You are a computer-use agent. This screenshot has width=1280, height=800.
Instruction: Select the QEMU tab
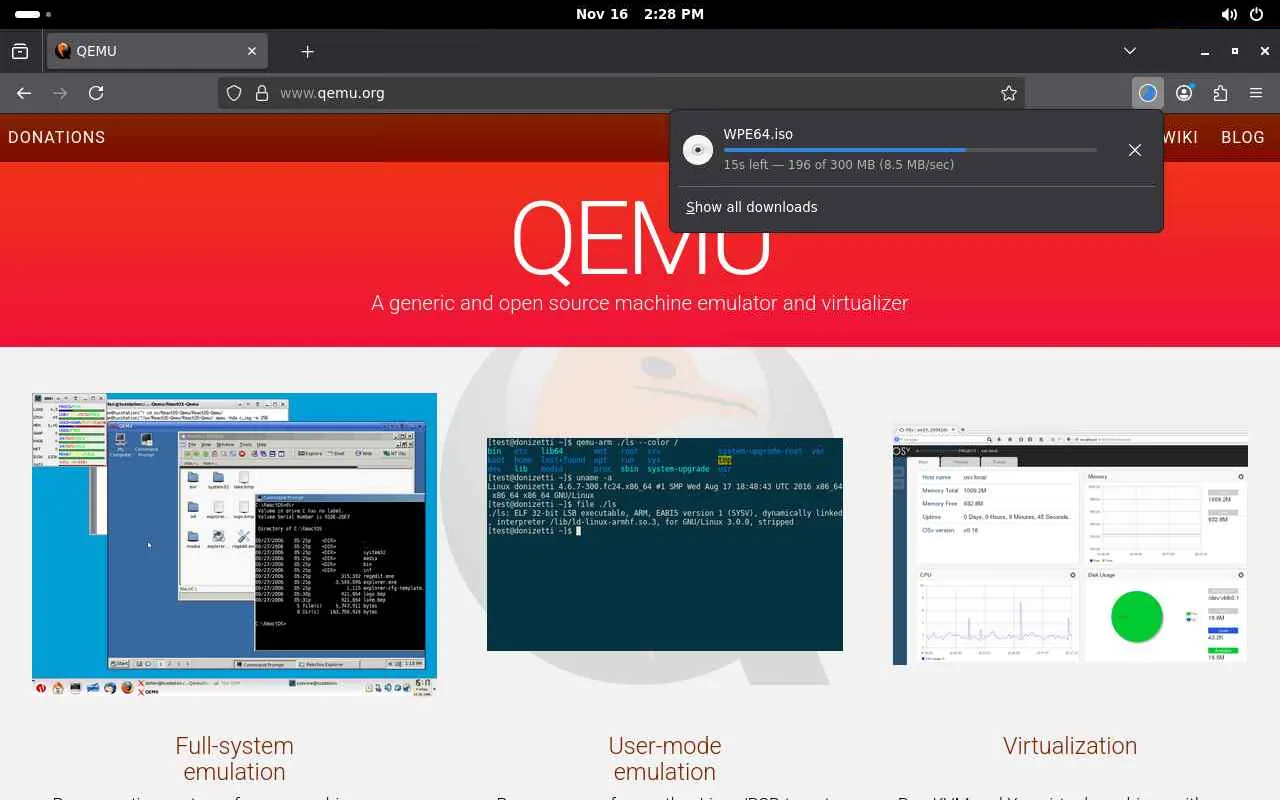[157, 51]
